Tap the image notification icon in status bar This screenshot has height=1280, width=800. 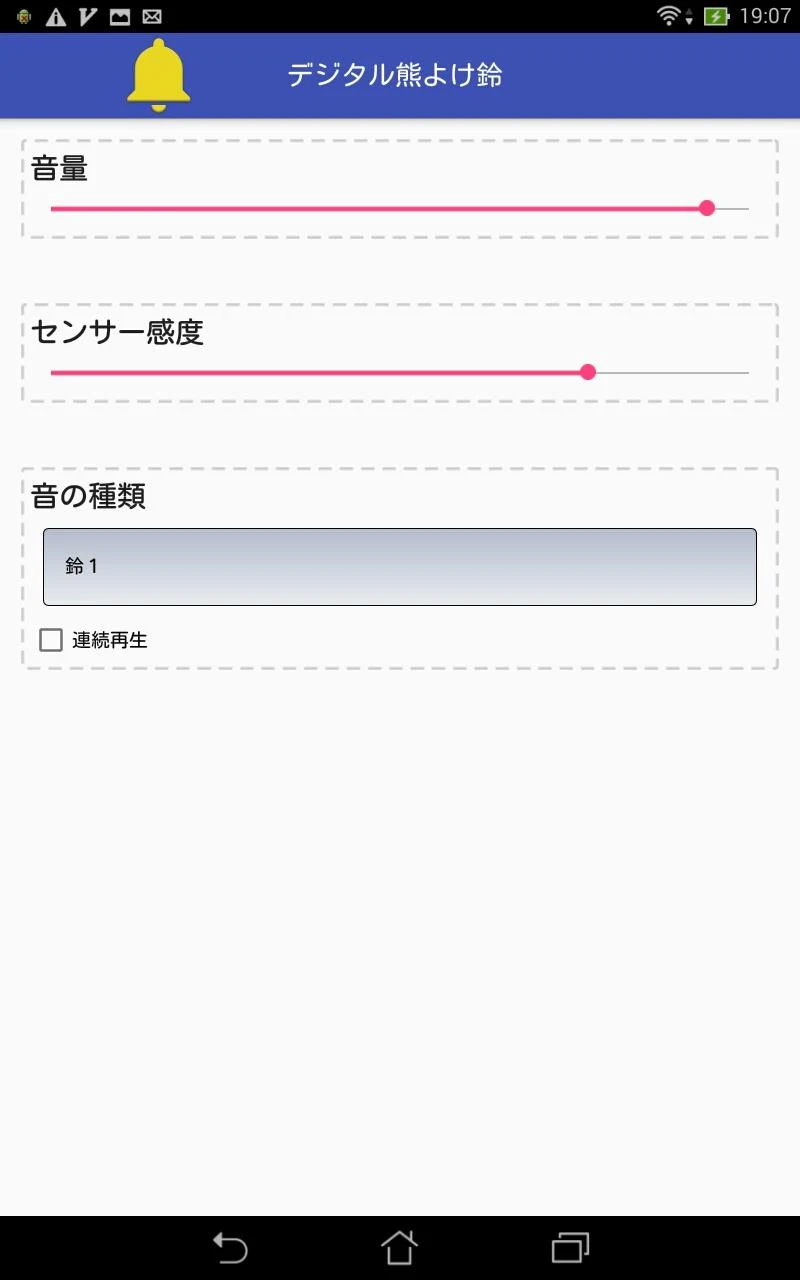point(120,17)
